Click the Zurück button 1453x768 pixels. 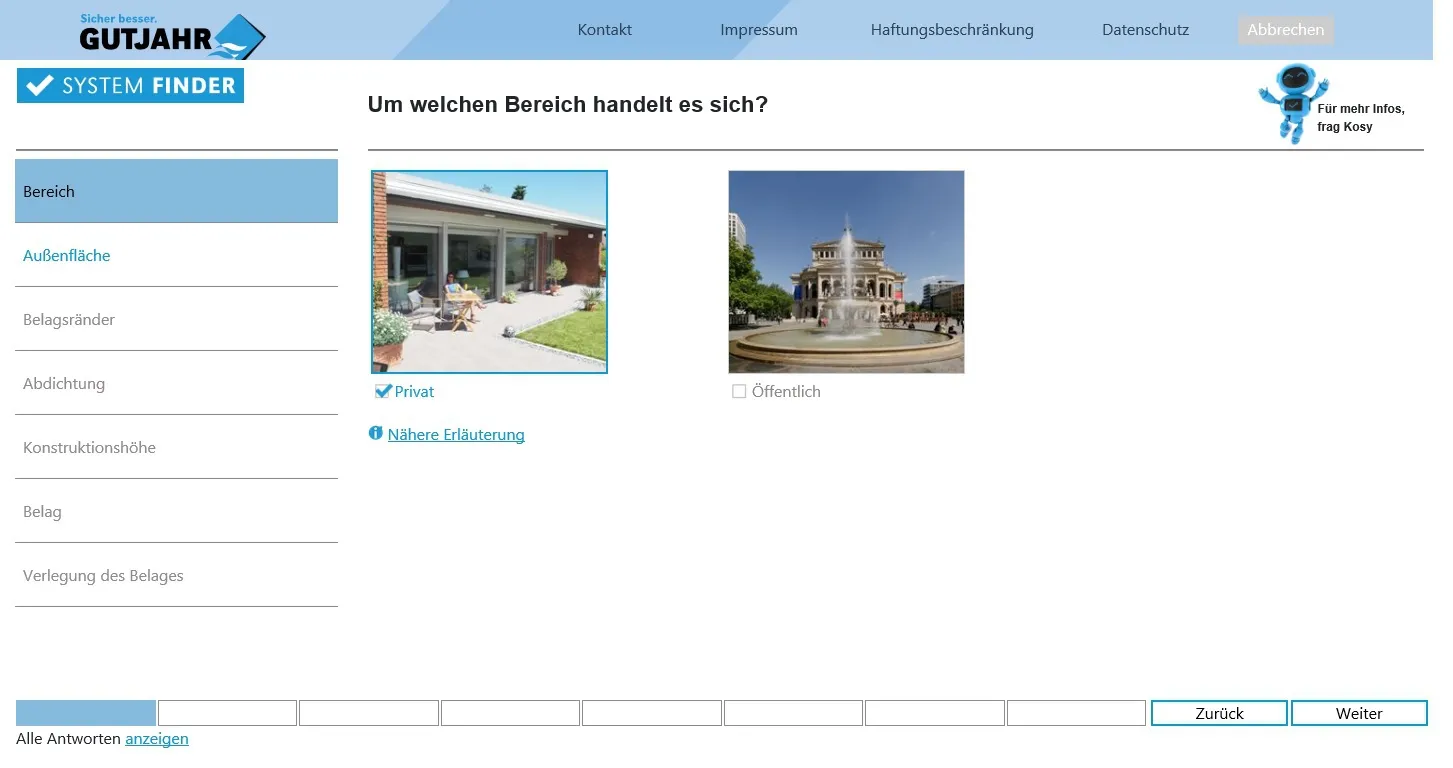(1219, 713)
